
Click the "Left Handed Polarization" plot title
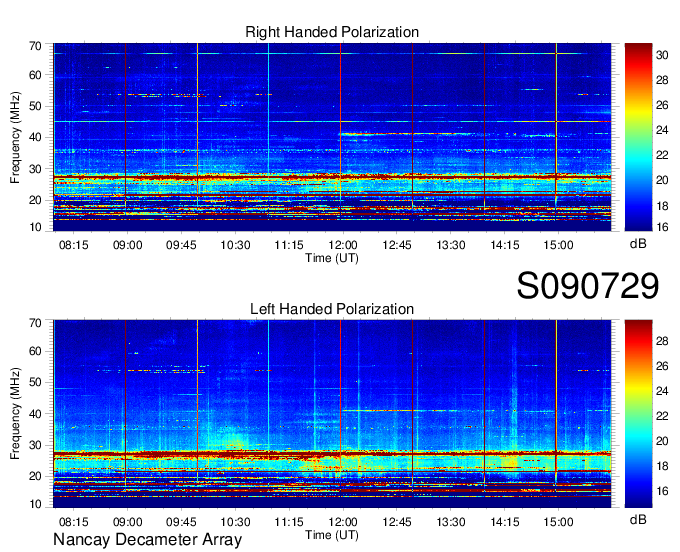(x=332, y=309)
